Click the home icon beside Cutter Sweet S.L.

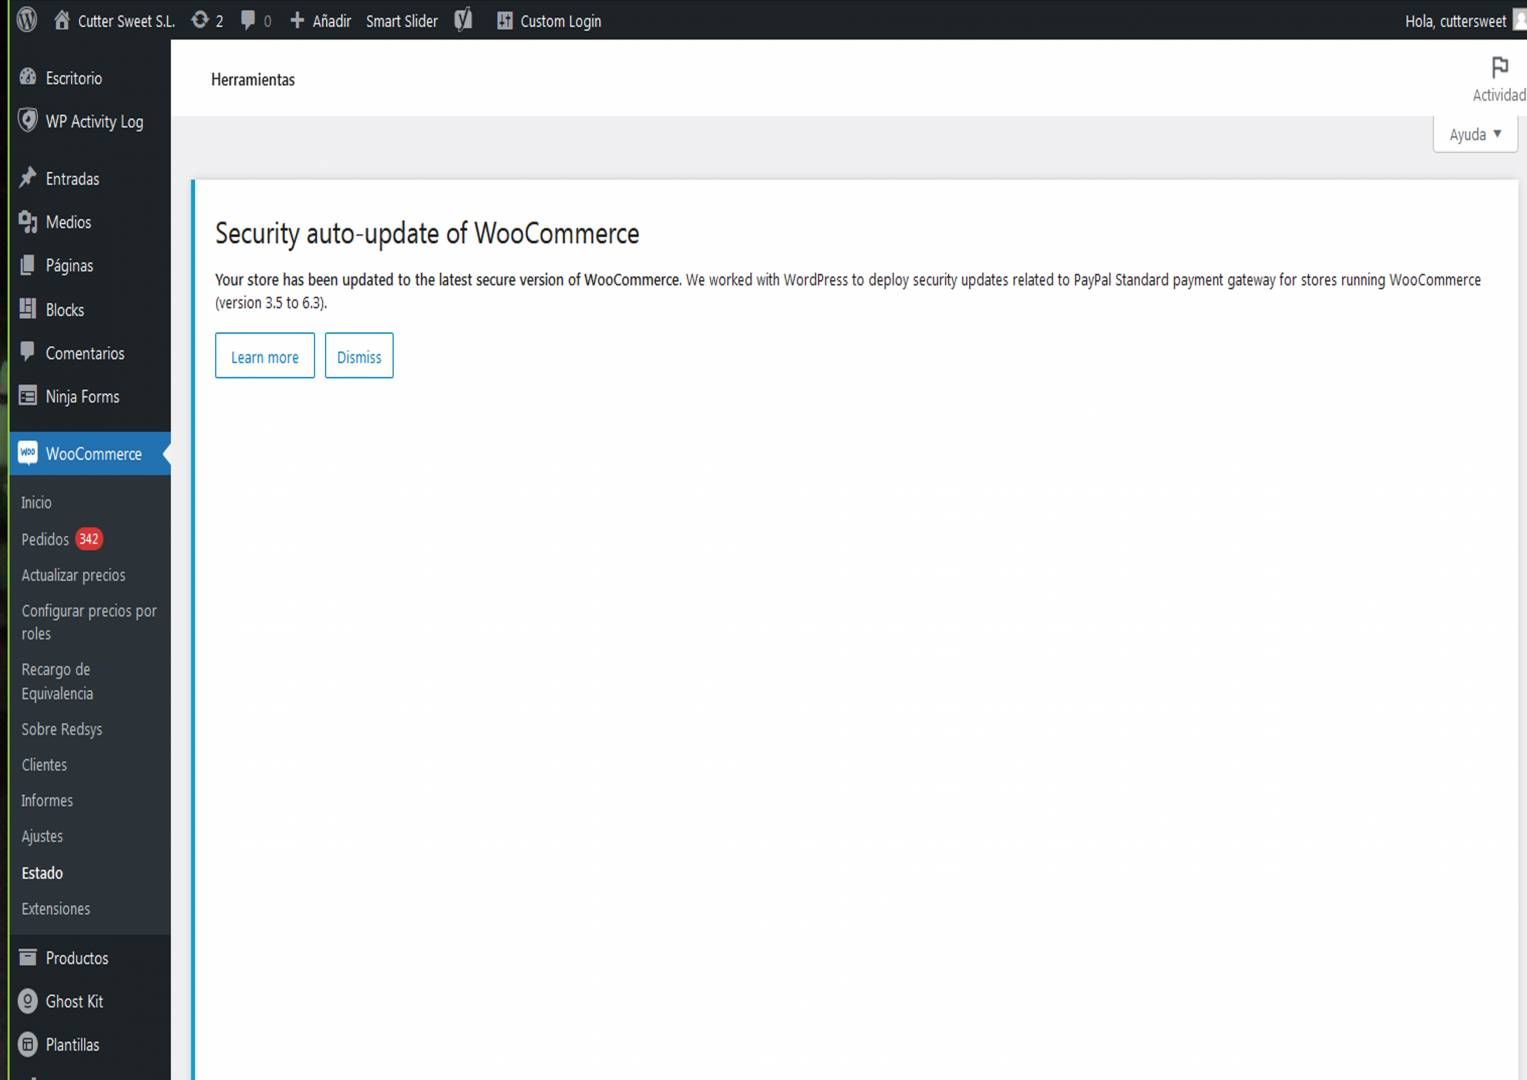pyautogui.click(x=62, y=20)
